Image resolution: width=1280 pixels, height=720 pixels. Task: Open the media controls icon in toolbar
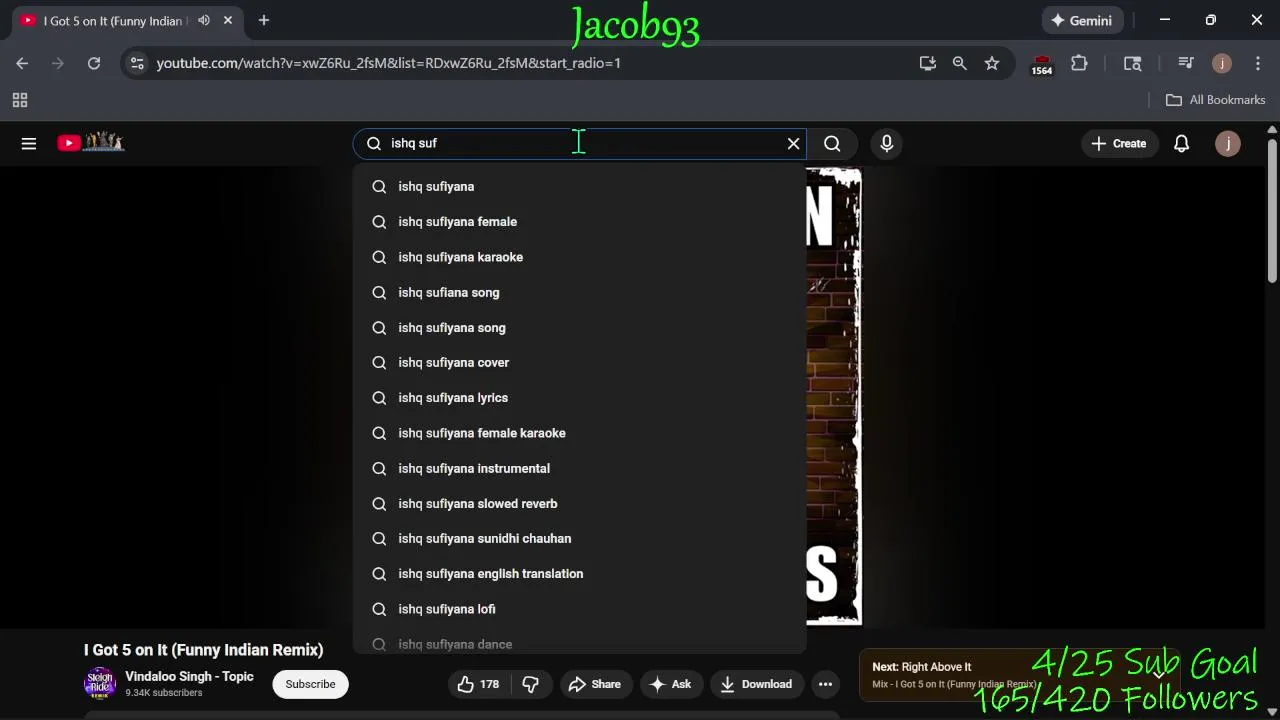pos(1186,63)
